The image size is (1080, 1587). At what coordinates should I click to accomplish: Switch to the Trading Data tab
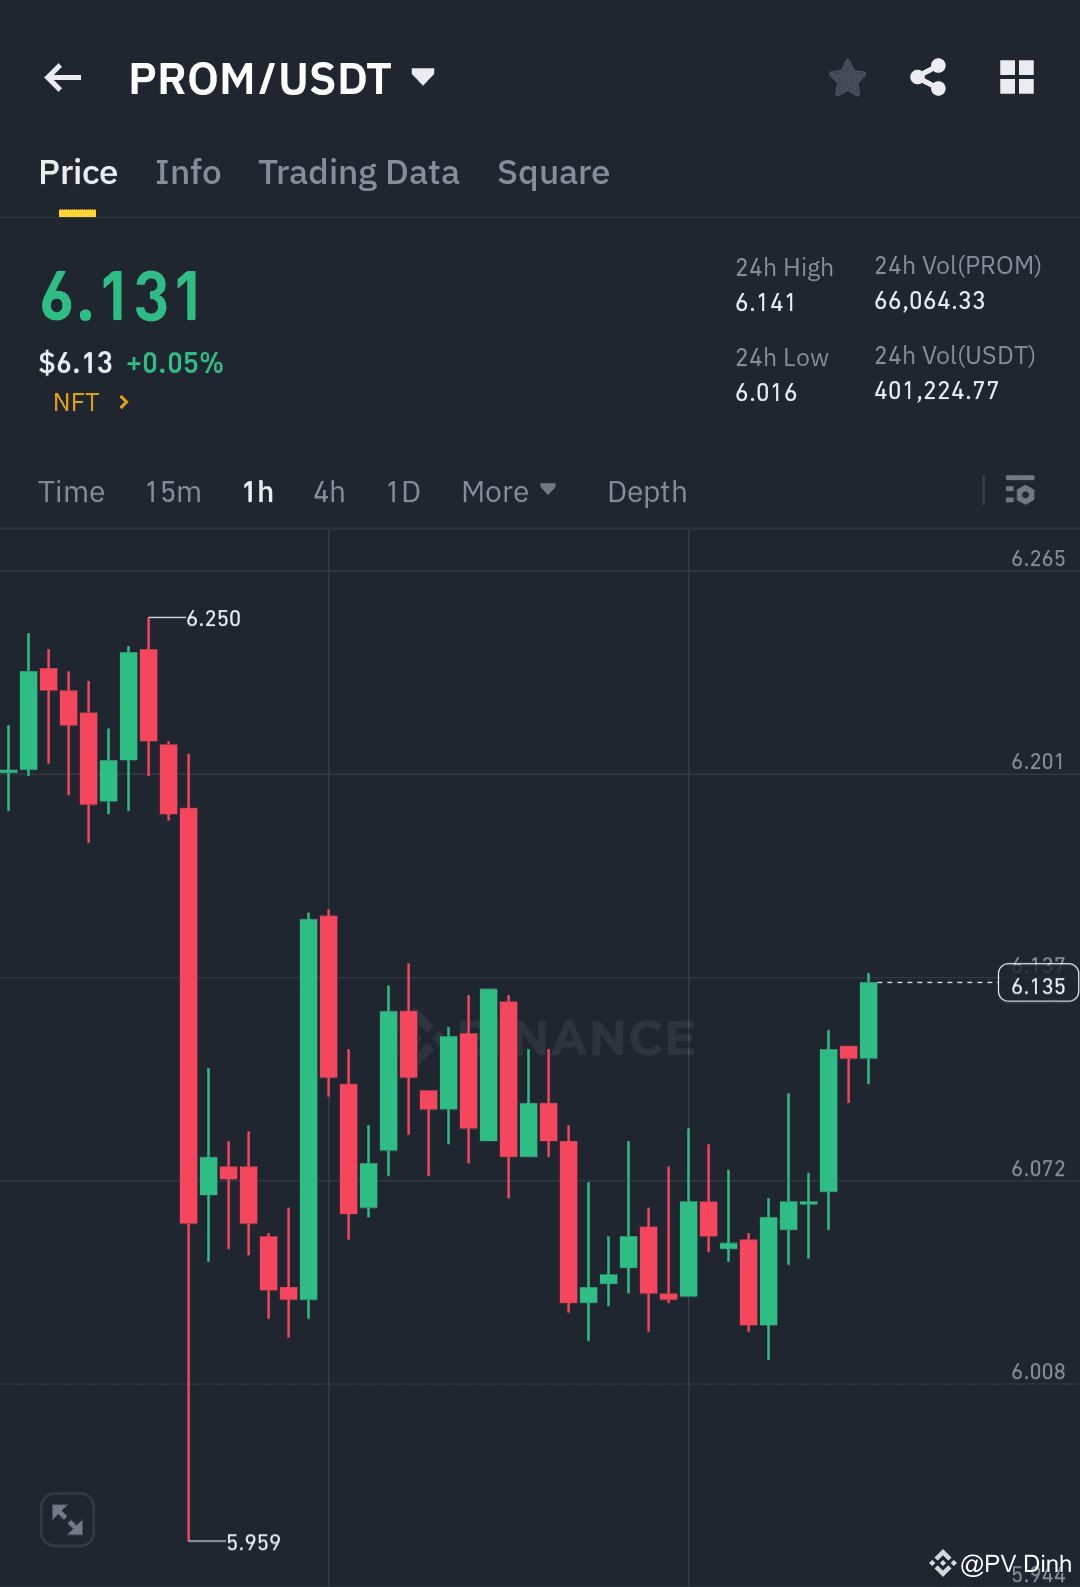pos(358,172)
